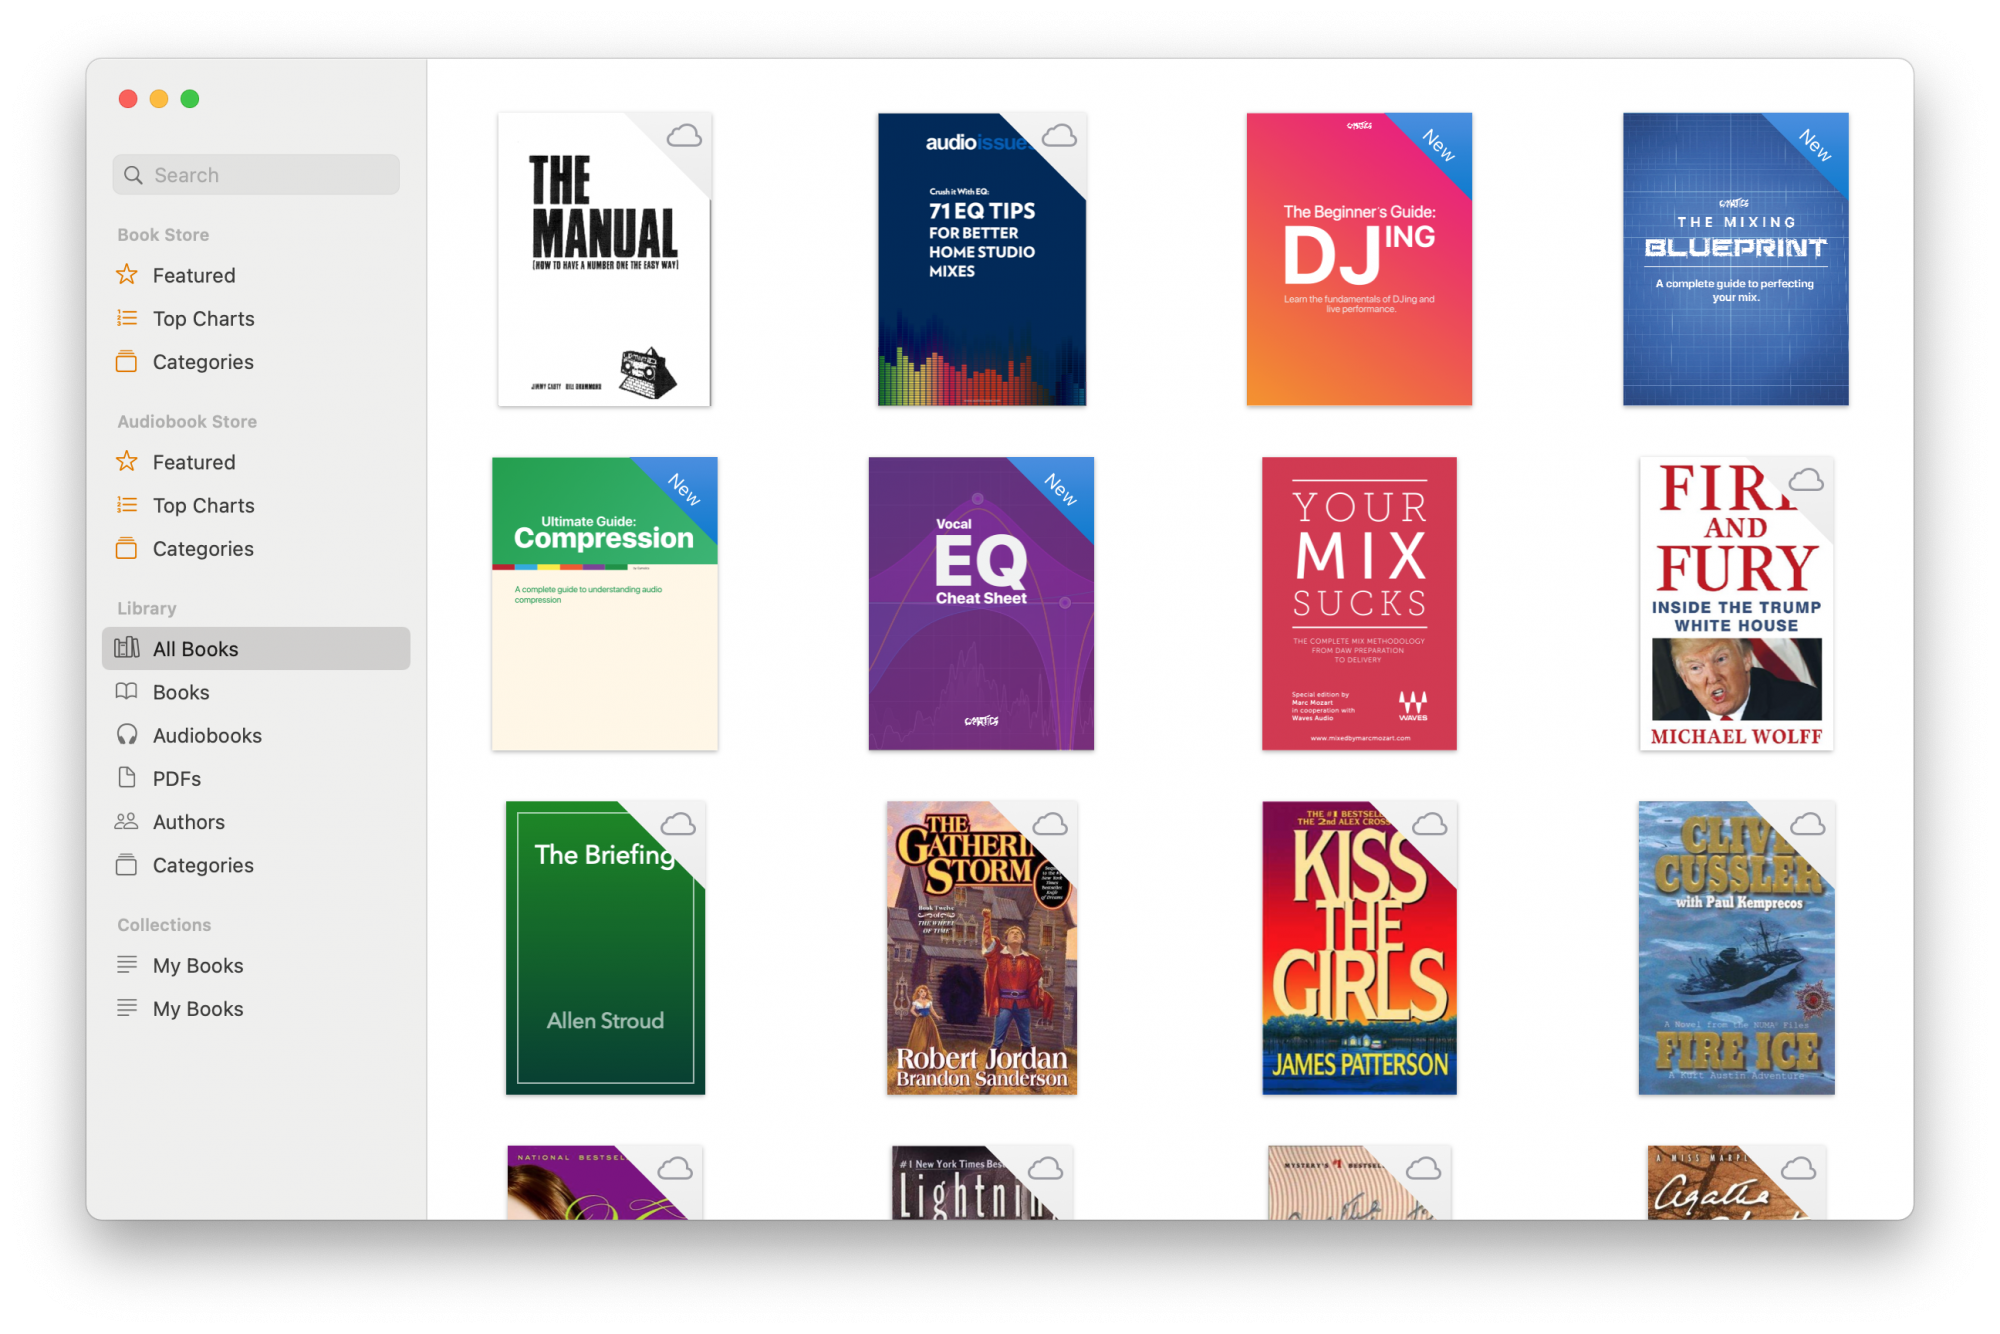The image size is (2000, 1334).
Task: Go to Audiobook Store Featured
Action: 194,462
